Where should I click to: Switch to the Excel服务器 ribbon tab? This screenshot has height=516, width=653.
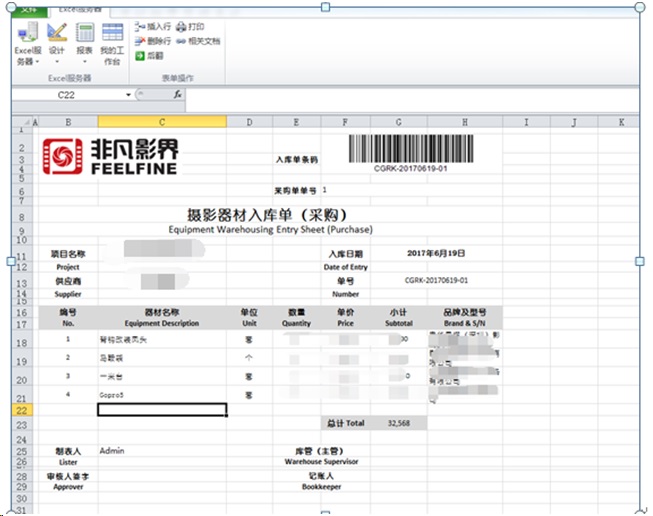pyautogui.click(x=78, y=7)
